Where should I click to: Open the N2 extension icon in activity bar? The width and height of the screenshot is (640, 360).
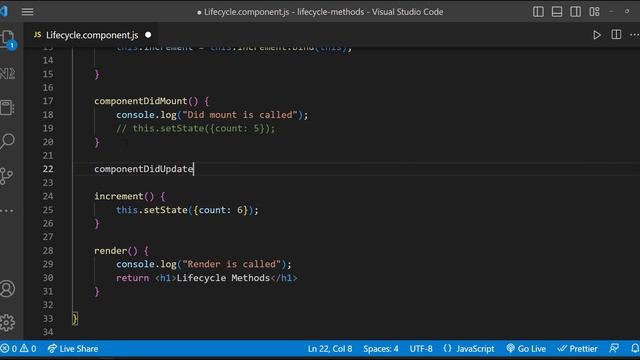click(7, 73)
